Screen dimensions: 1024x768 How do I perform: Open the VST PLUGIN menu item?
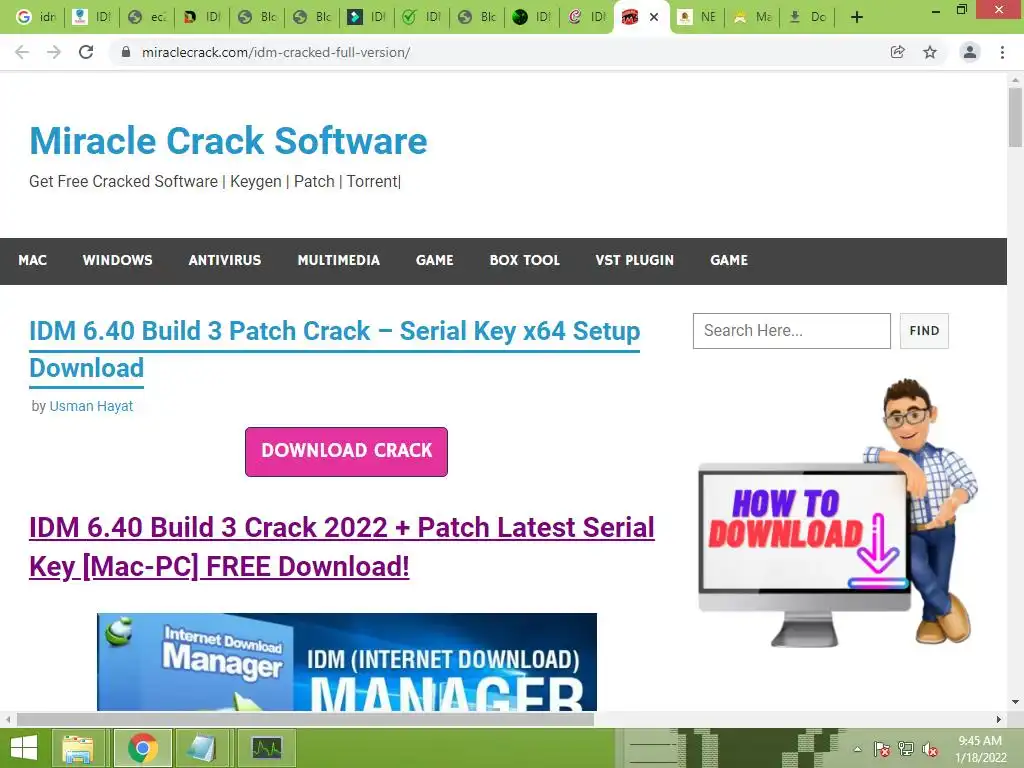[634, 261]
